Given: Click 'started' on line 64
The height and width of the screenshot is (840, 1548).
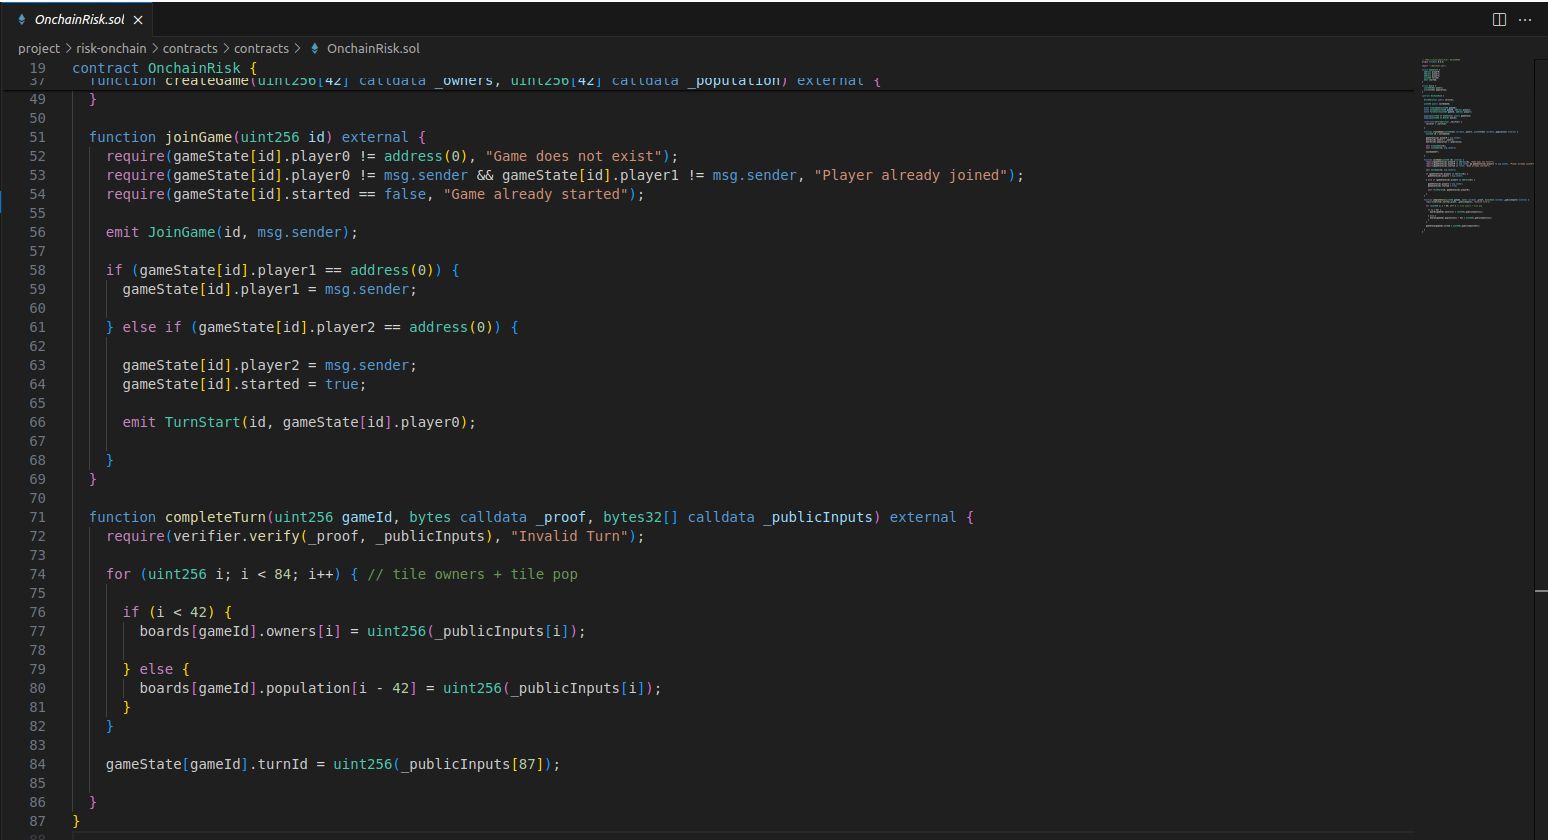Looking at the screenshot, I should pos(270,384).
